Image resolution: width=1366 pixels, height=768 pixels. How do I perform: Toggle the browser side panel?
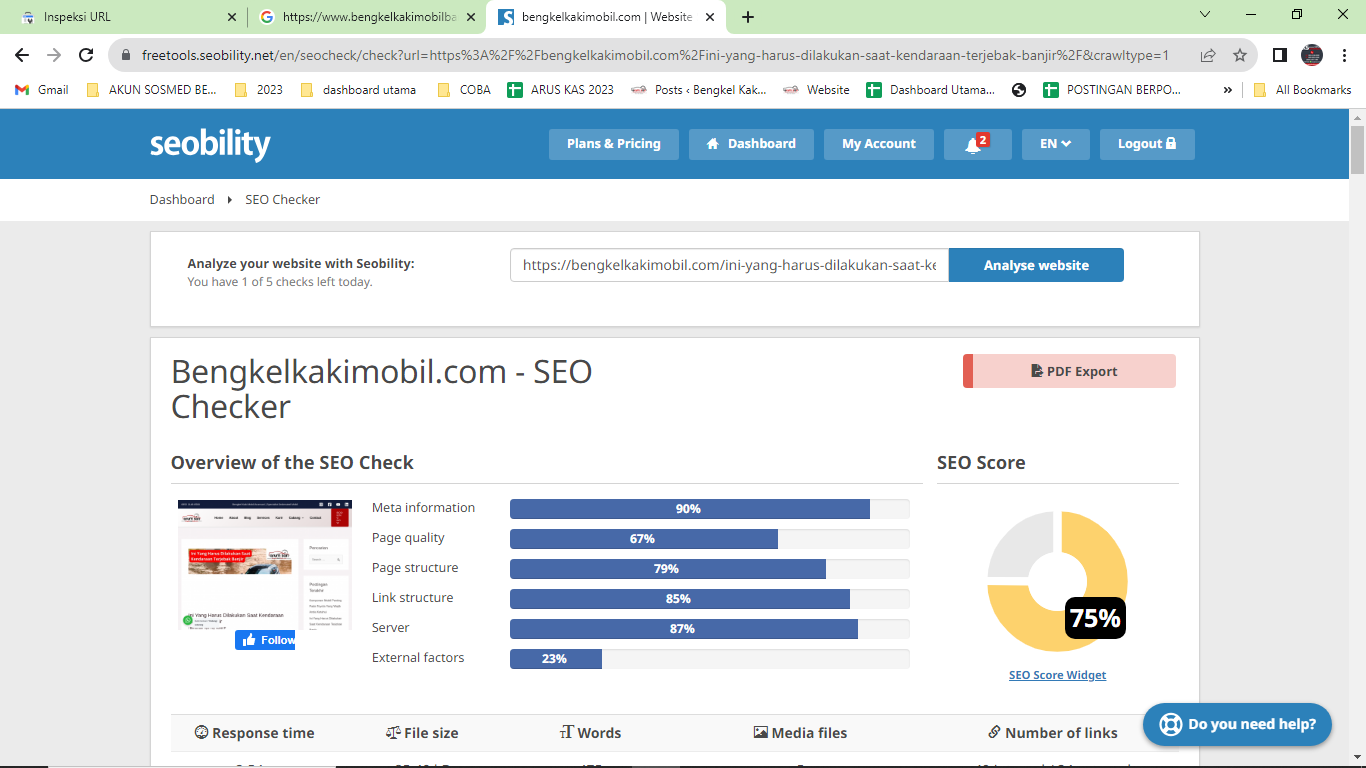click(1280, 56)
